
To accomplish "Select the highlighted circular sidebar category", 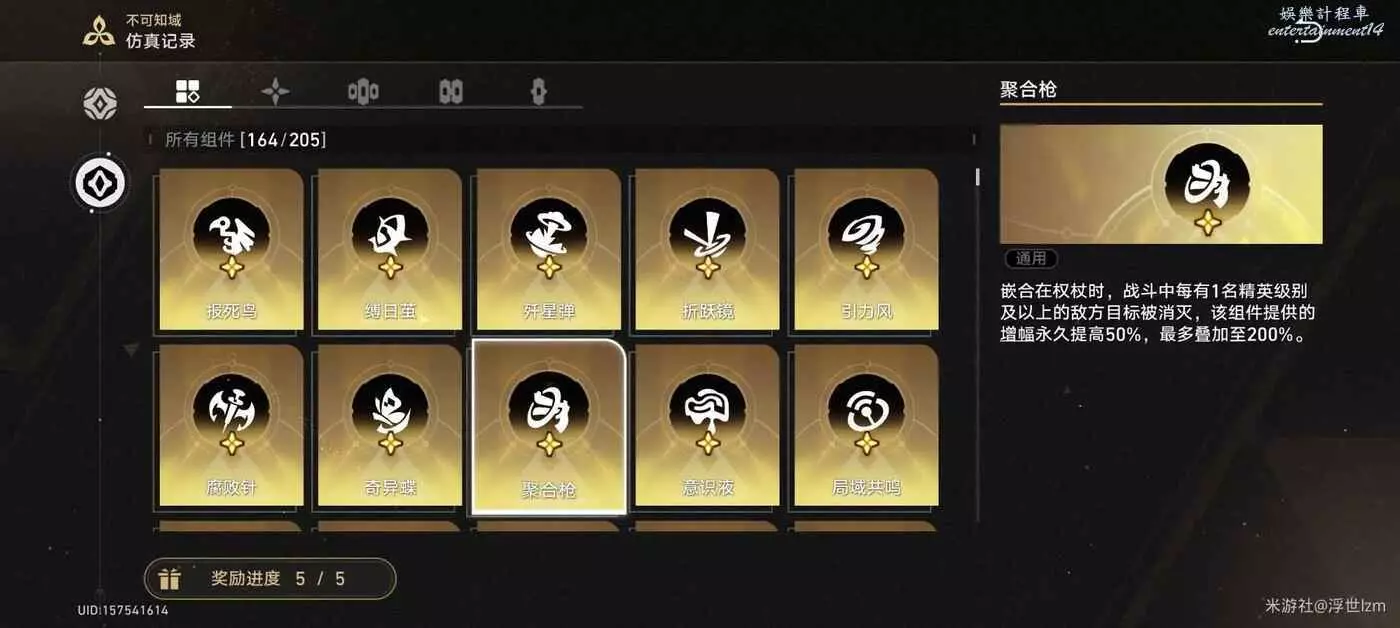I will pyautogui.click(x=100, y=184).
